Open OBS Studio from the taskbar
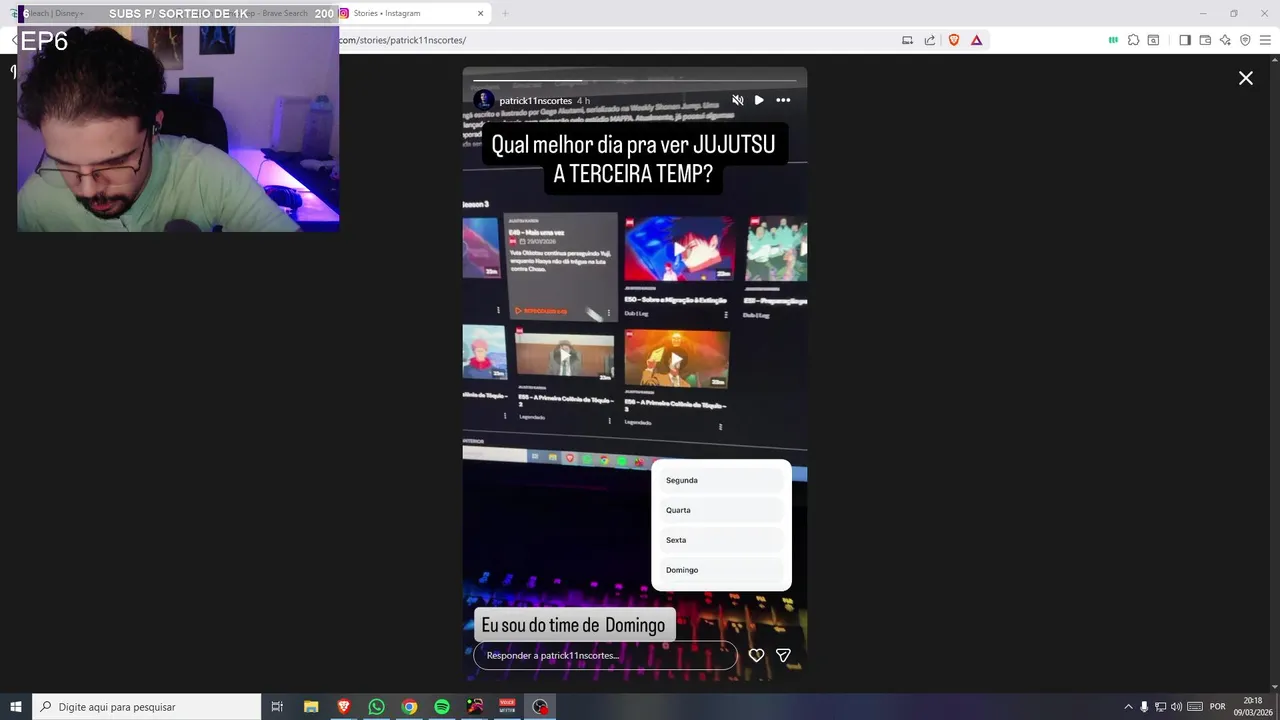 pyautogui.click(x=541, y=707)
